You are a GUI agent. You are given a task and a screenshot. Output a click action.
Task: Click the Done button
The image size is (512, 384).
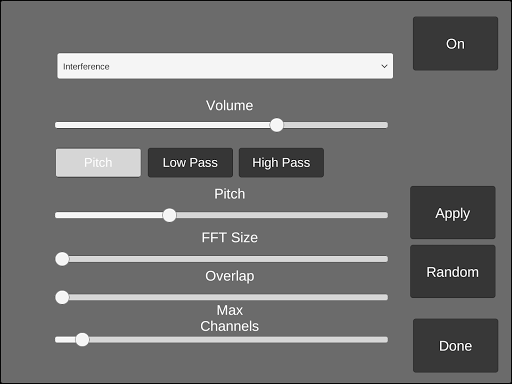pos(455,346)
